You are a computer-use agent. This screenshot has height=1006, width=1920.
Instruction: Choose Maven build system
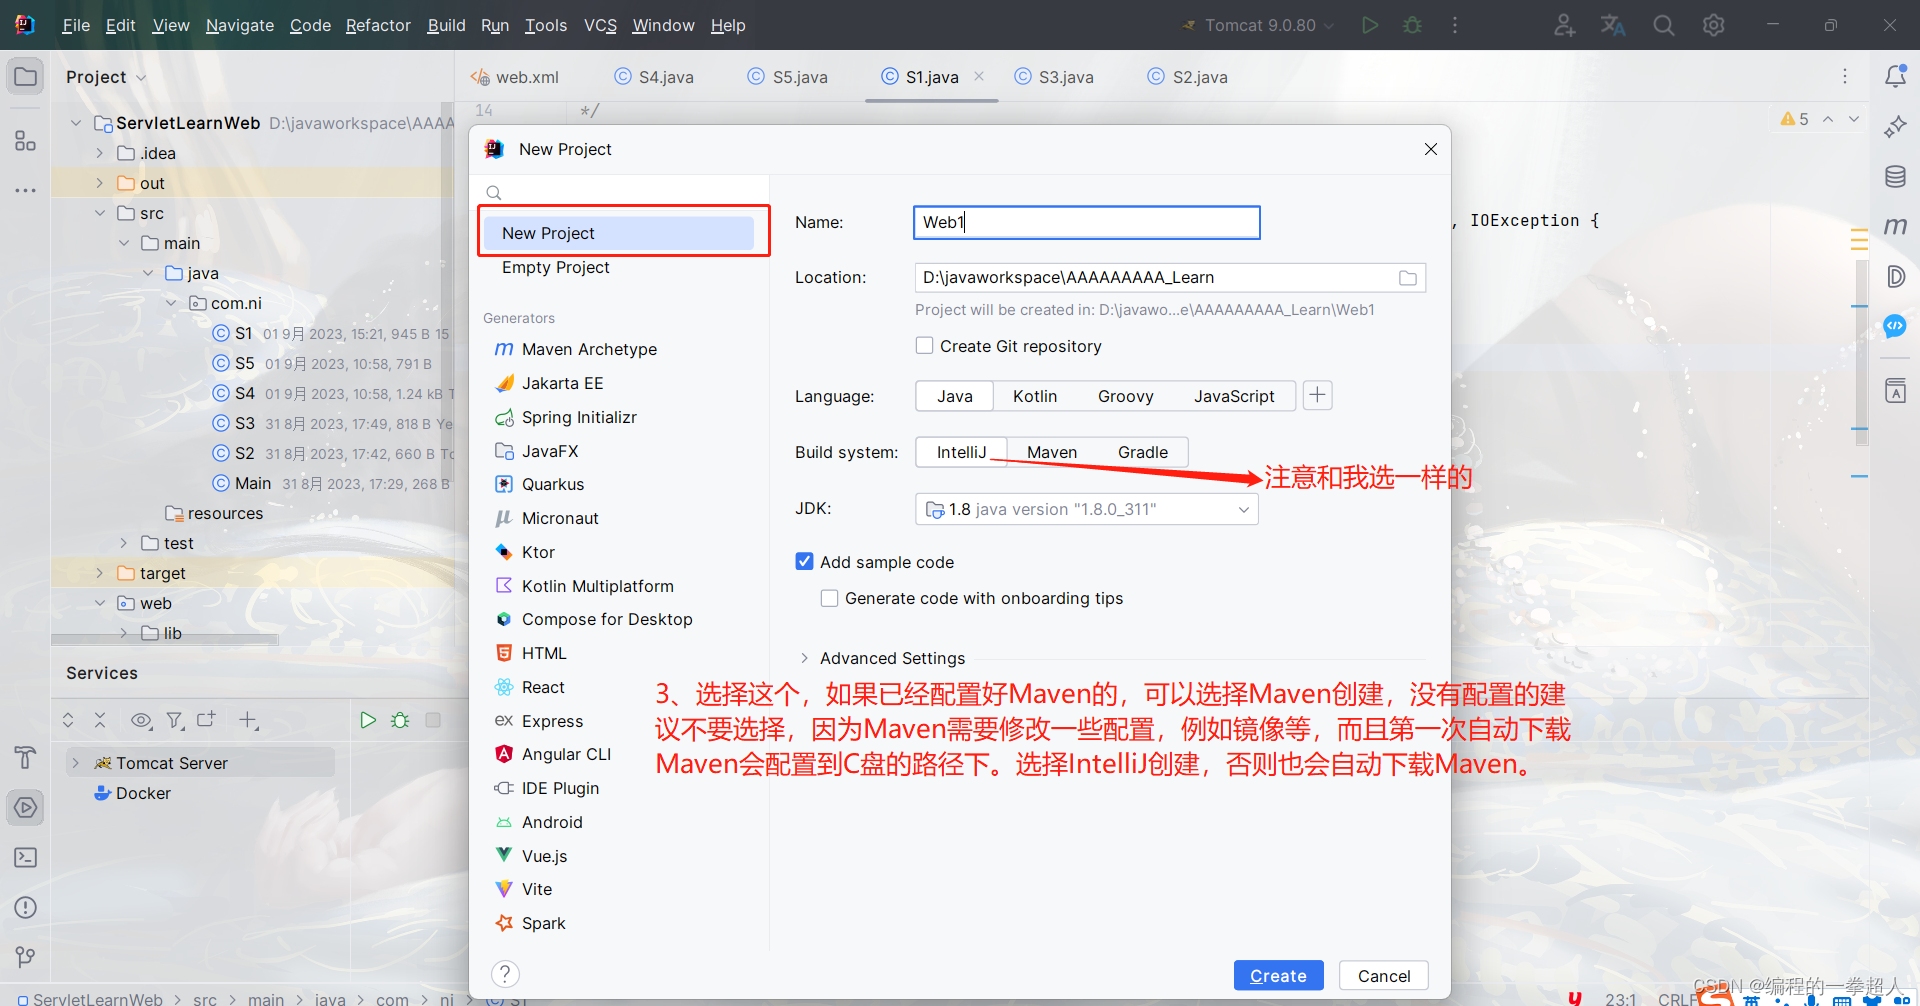point(1052,452)
